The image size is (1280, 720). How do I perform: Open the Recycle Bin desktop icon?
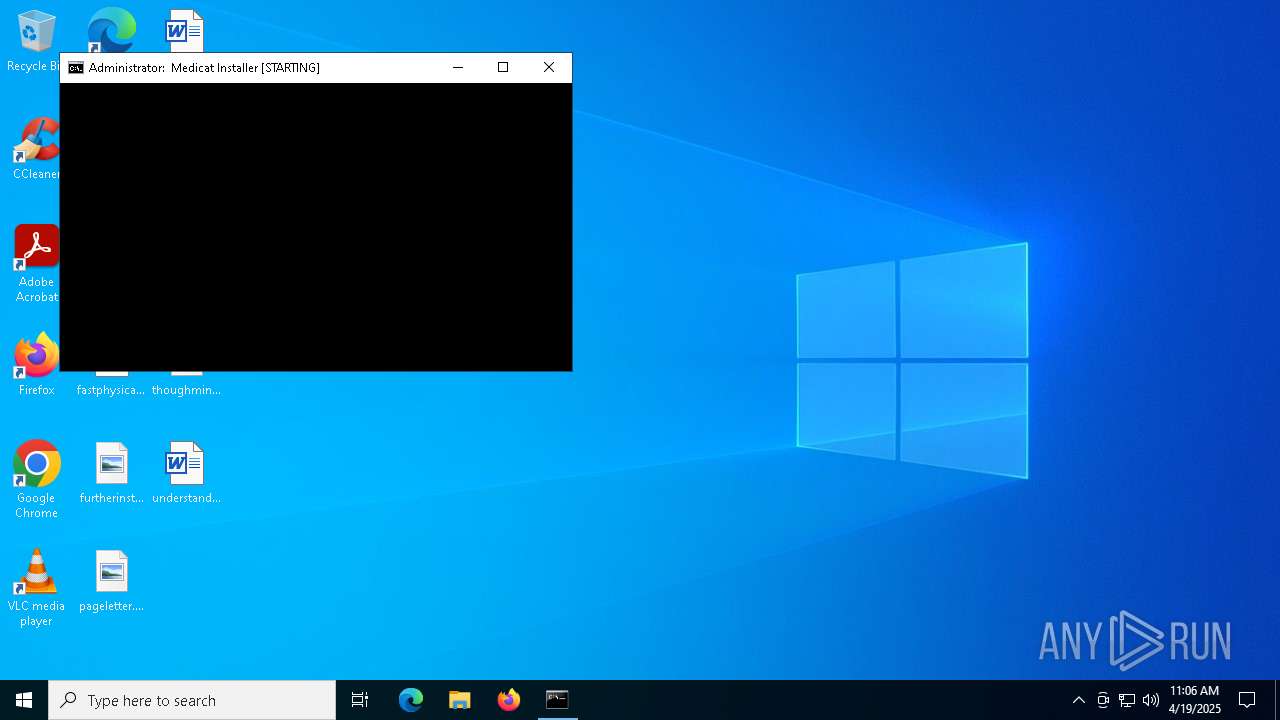[x=35, y=40]
